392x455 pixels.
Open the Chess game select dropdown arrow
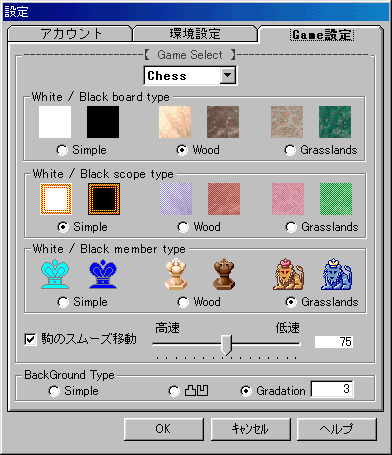[x=228, y=75]
